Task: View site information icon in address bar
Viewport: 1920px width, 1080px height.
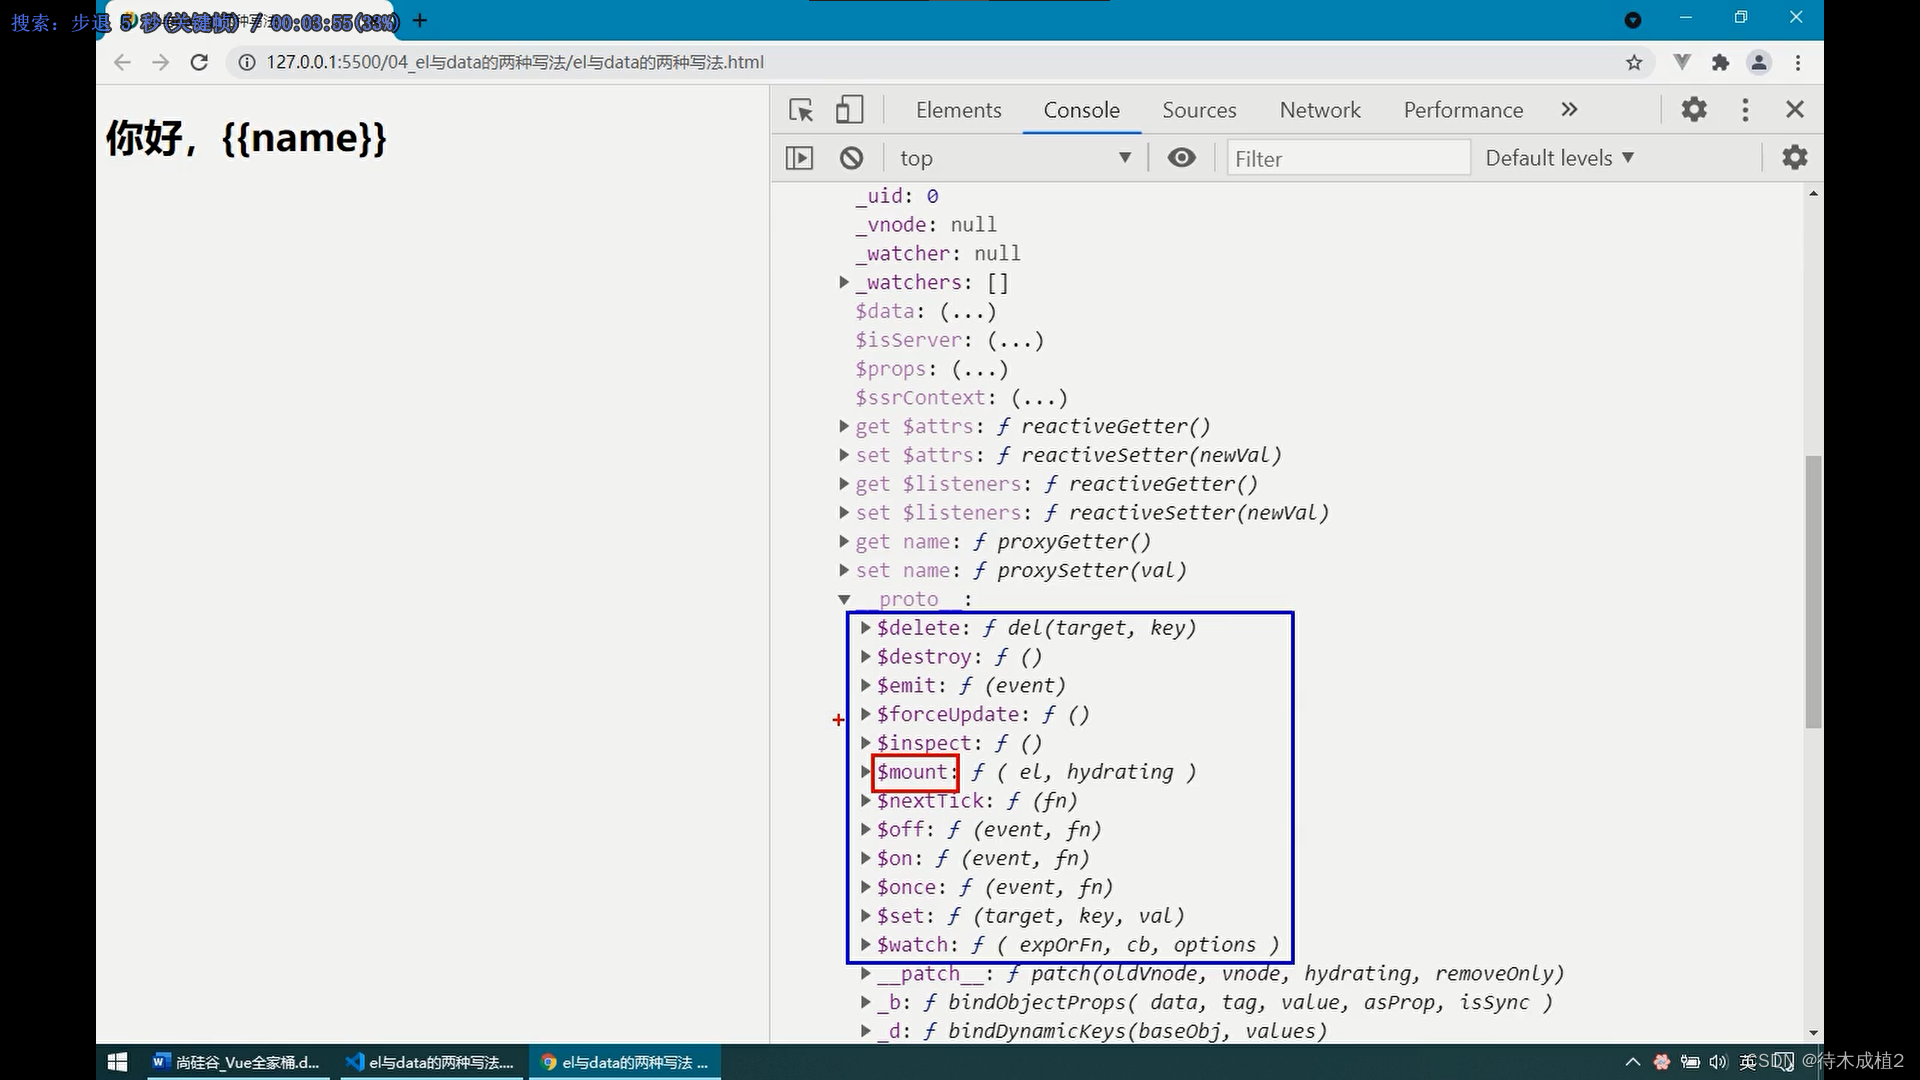Action: click(246, 62)
